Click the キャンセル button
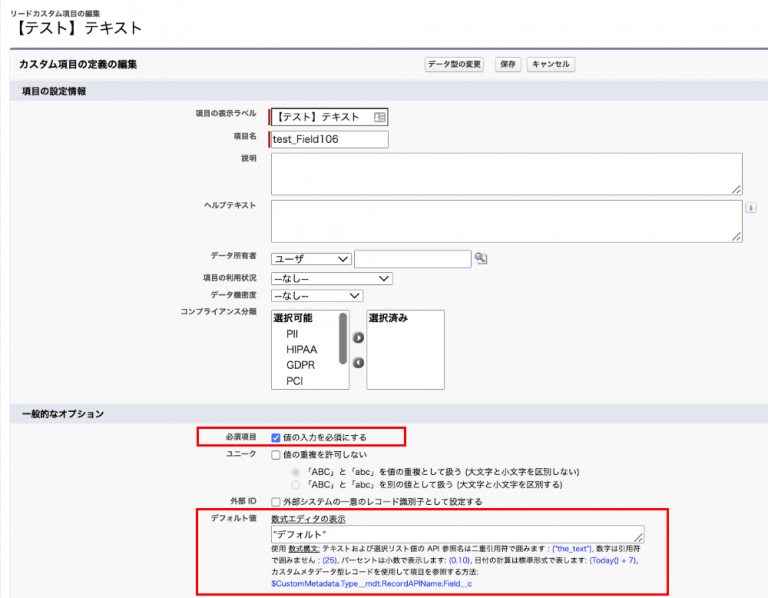 click(x=550, y=64)
